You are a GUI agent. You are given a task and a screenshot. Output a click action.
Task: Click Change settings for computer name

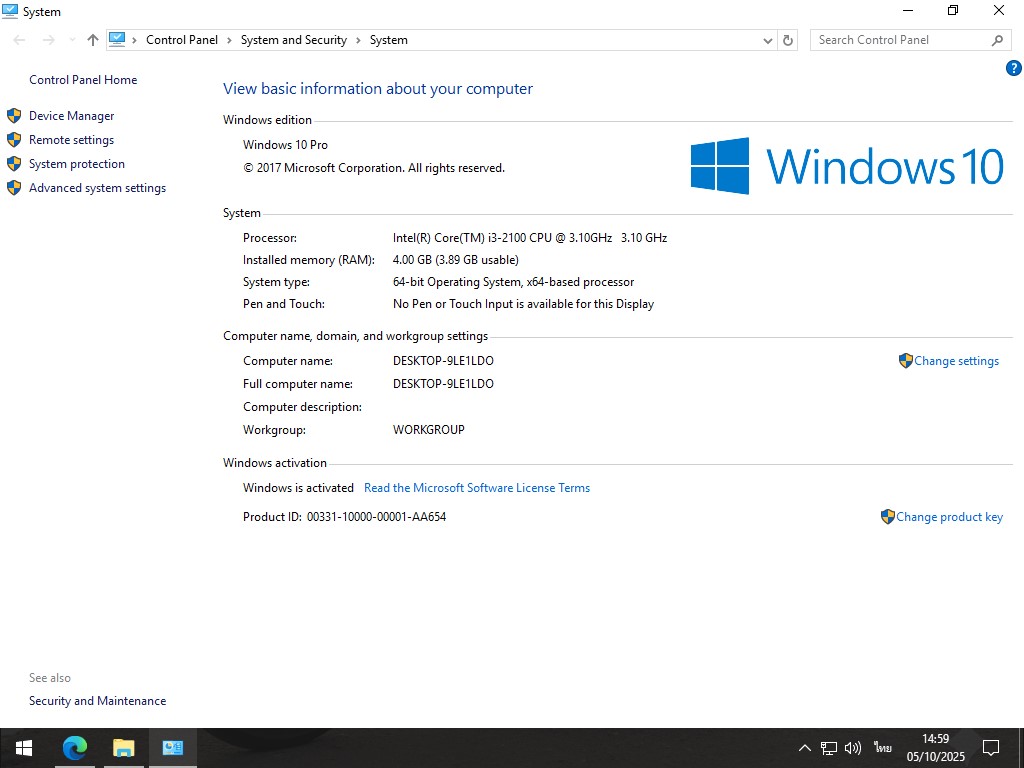click(x=956, y=361)
